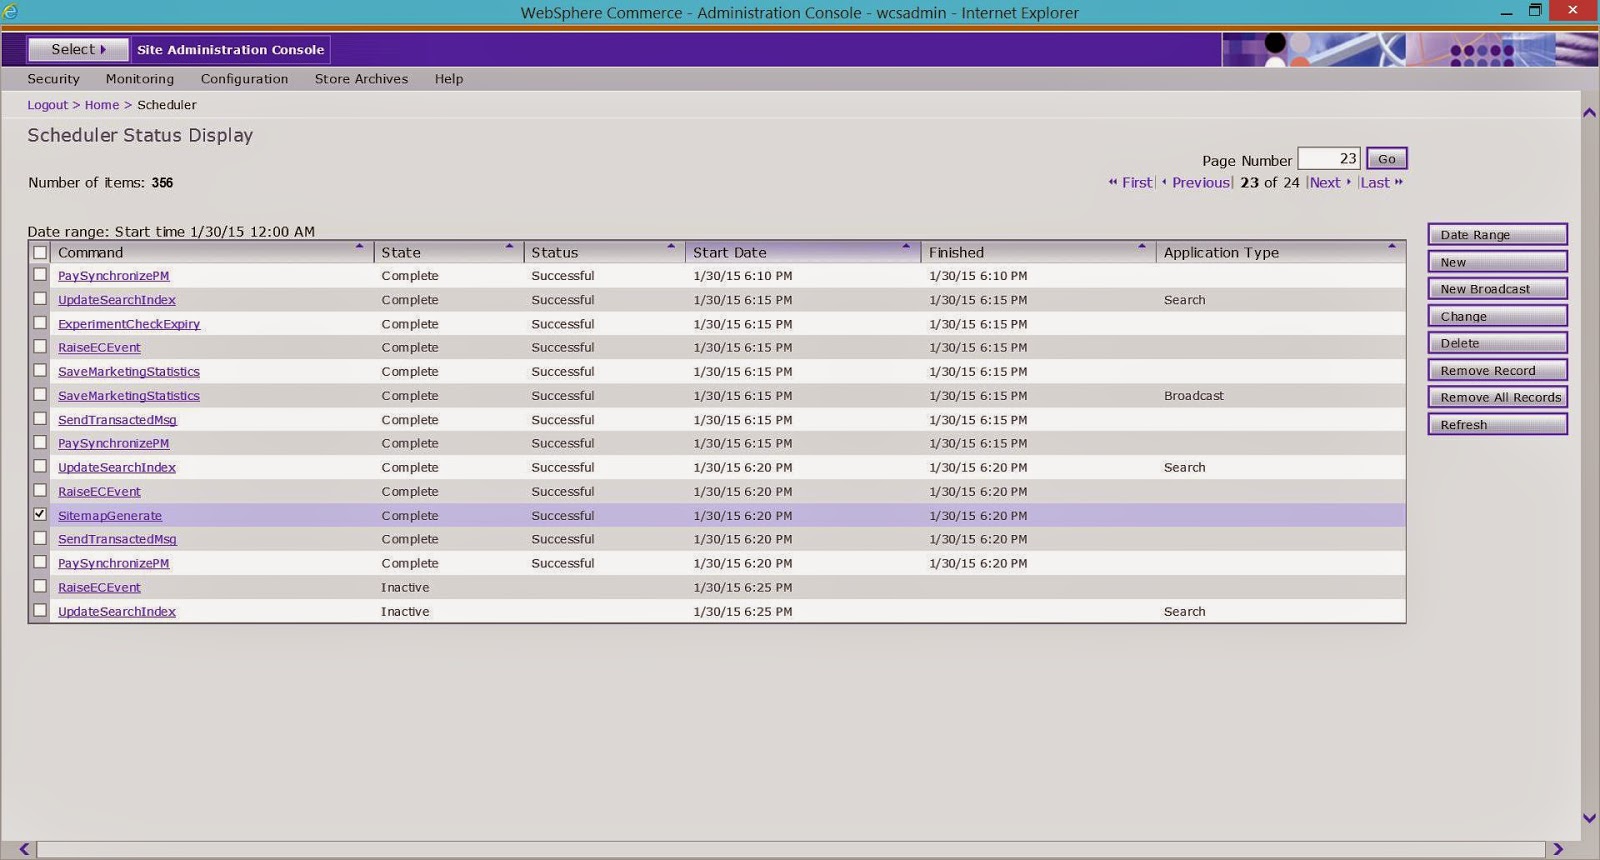1600x860 pixels.
Task: Click the Page Number input field
Action: tap(1328, 158)
